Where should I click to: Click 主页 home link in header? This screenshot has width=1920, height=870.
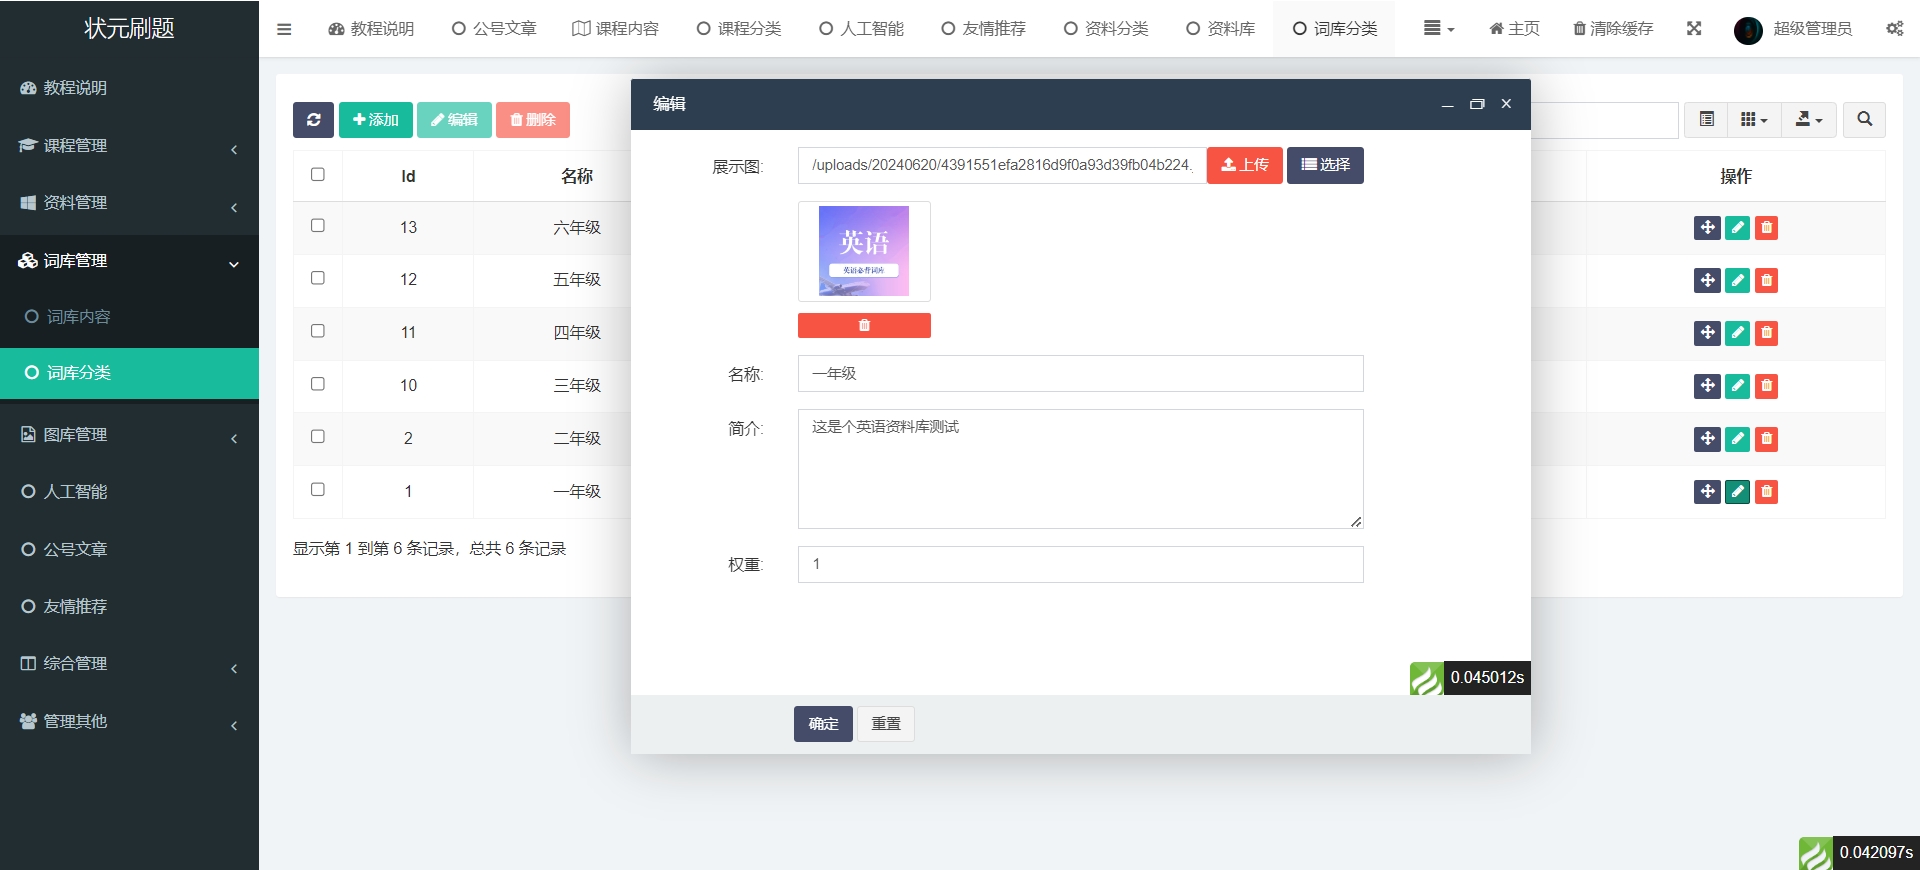tap(1514, 29)
